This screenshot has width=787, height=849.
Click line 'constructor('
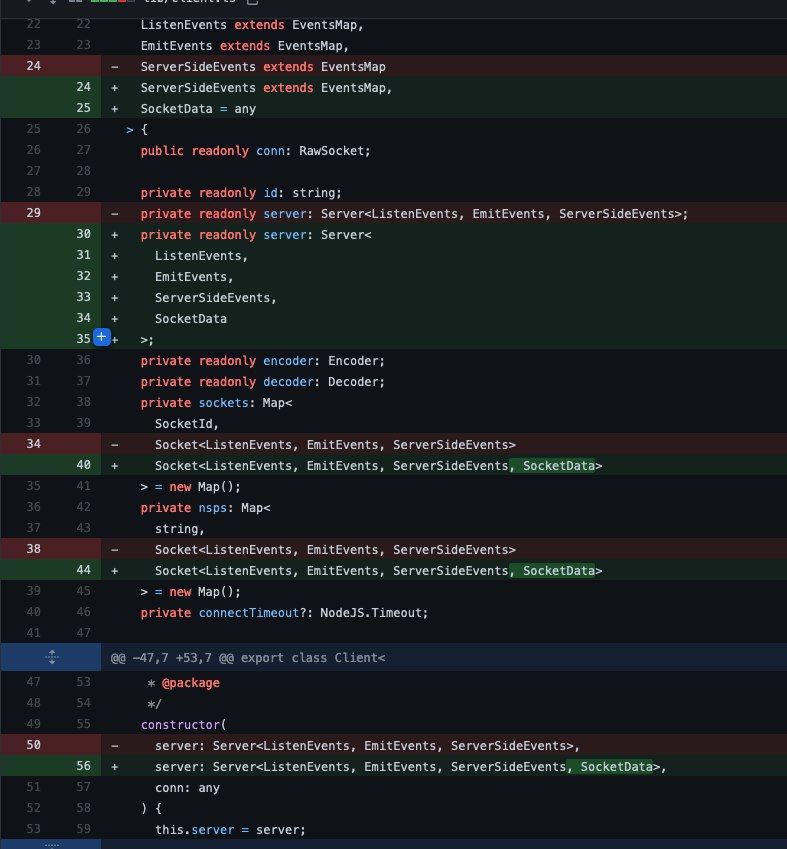(x=184, y=725)
